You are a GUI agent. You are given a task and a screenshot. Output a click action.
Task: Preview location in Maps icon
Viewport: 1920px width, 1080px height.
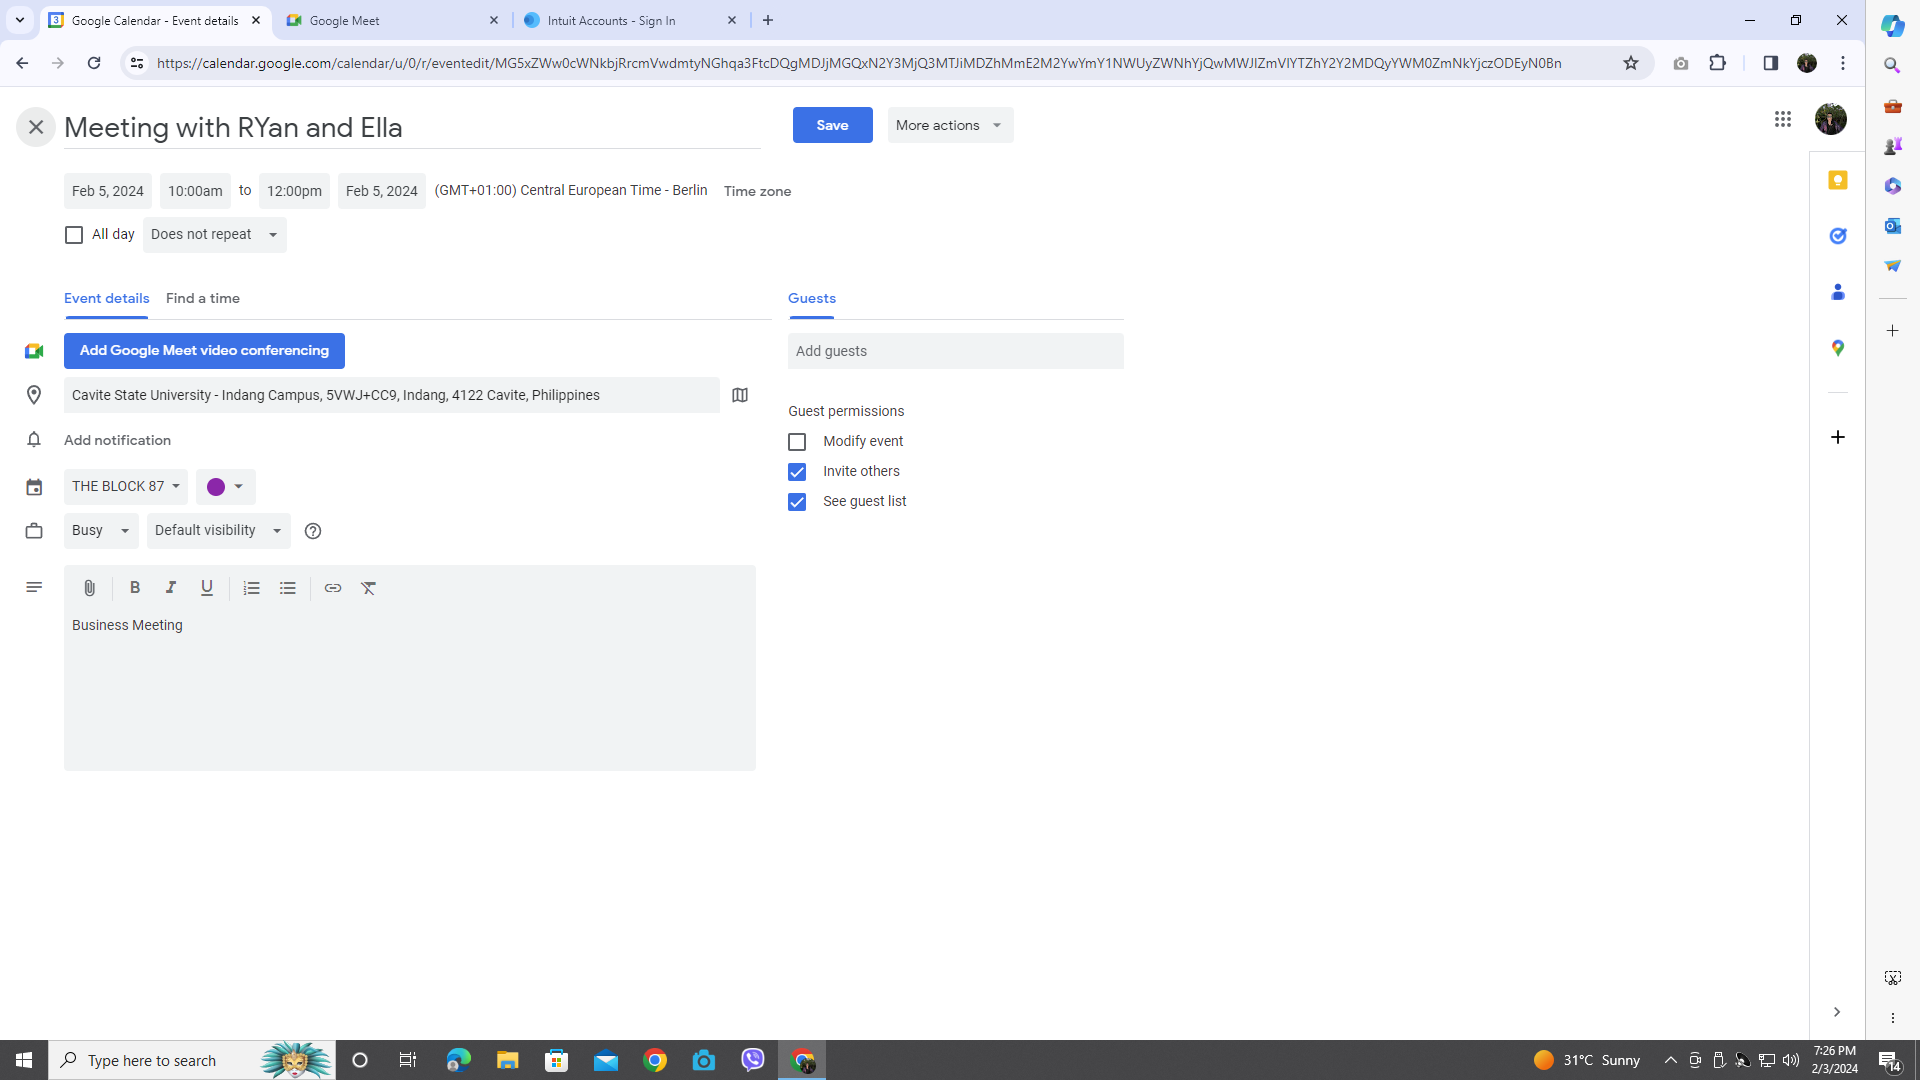click(740, 395)
